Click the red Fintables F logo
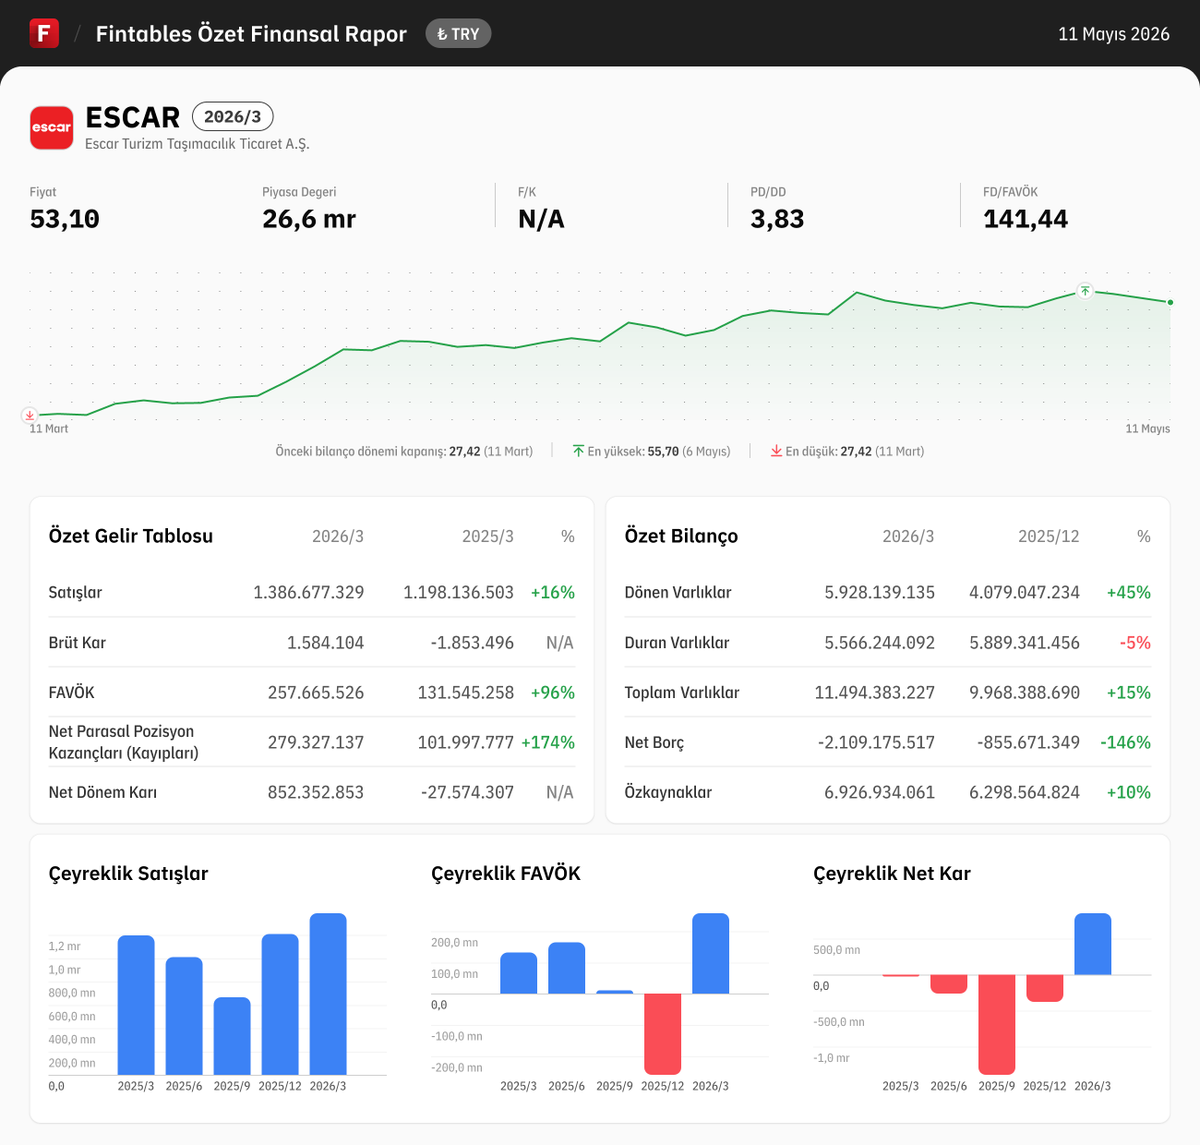 [44, 33]
